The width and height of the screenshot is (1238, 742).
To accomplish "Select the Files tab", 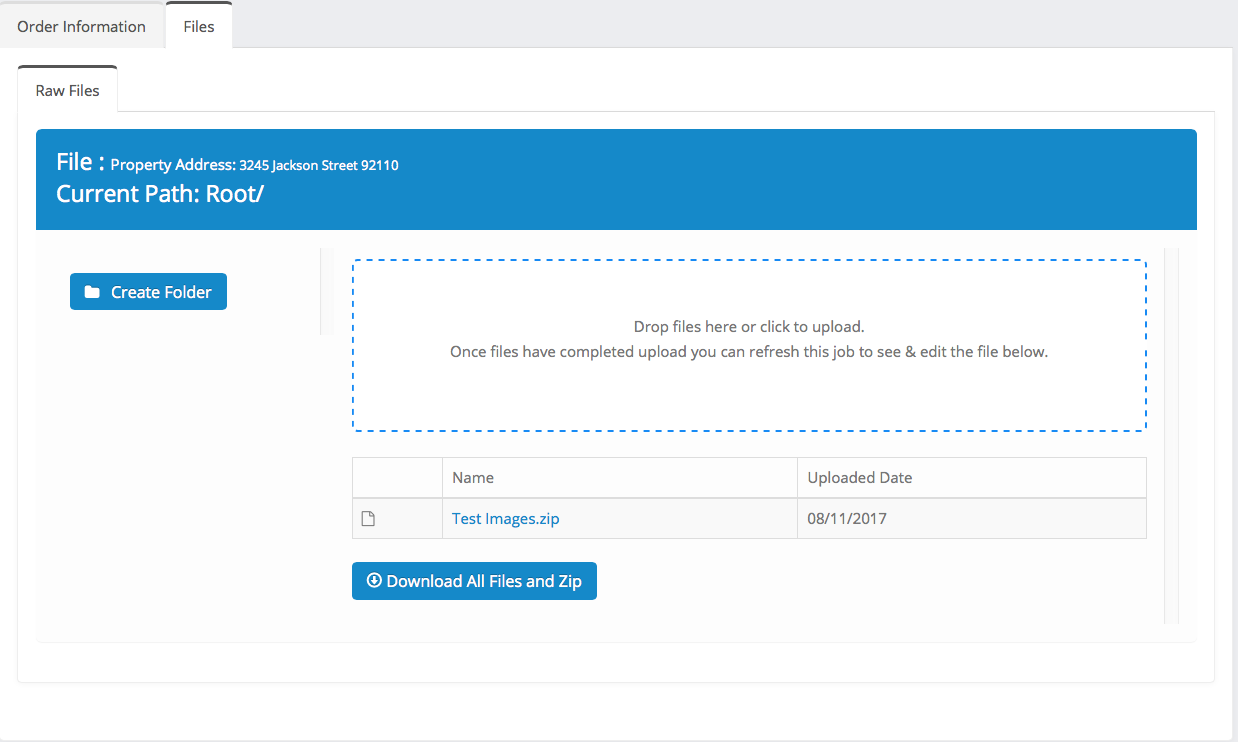I will (199, 26).
